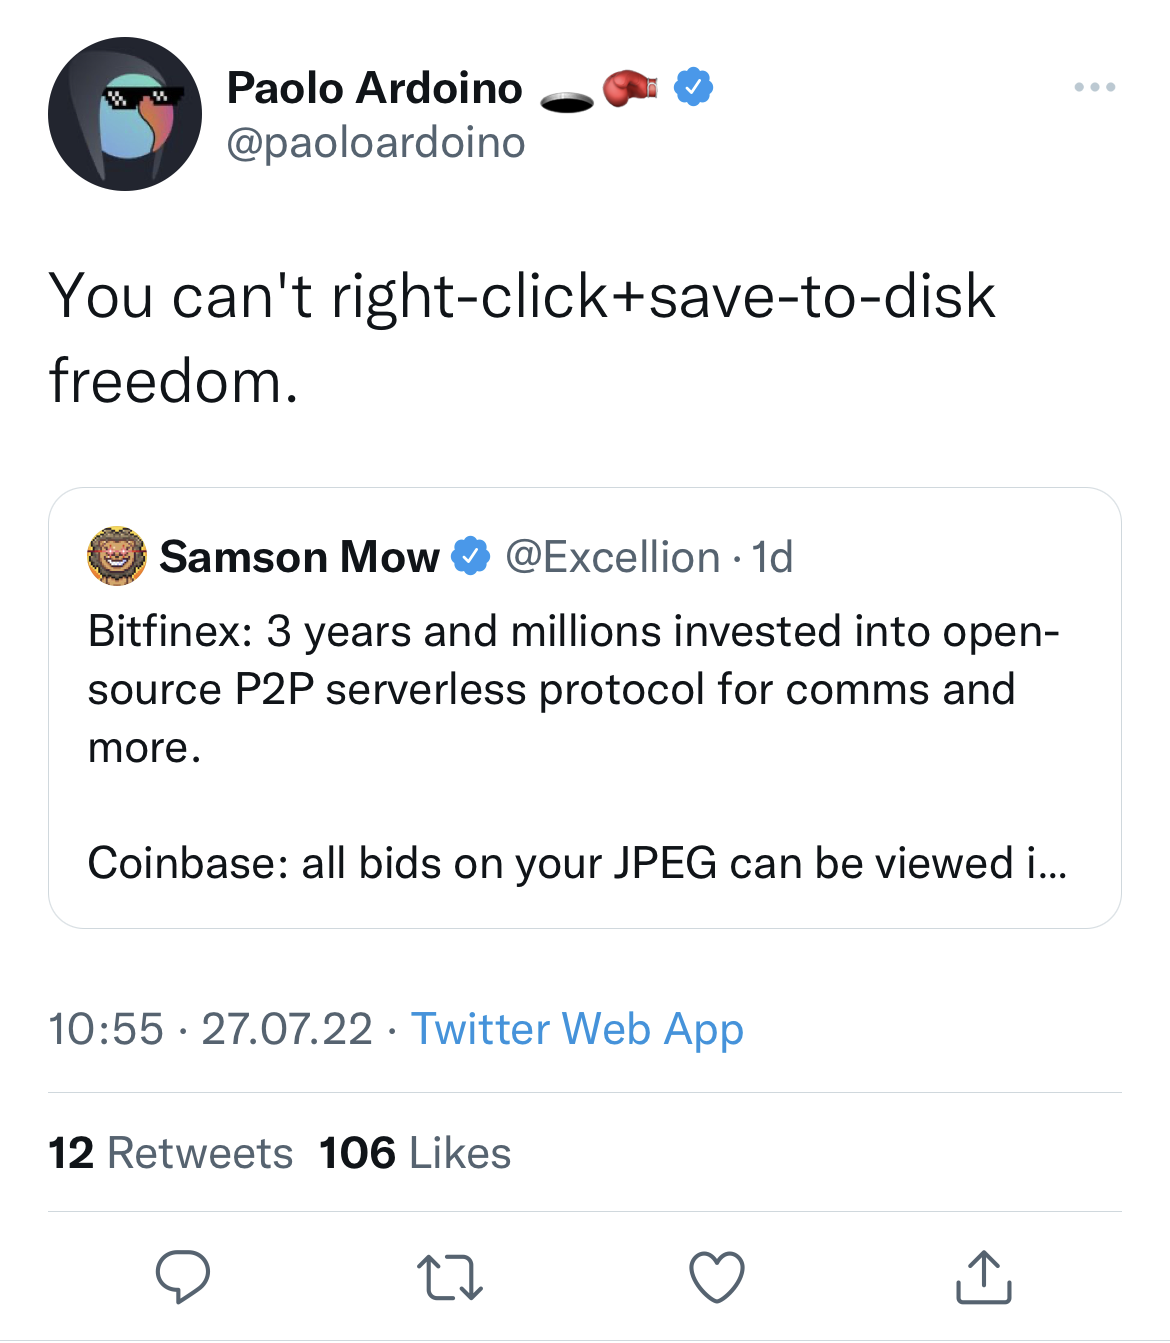View the 106 Likes list
Image resolution: width=1170 pixels, height=1343 pixels.
click(415, 1153)
